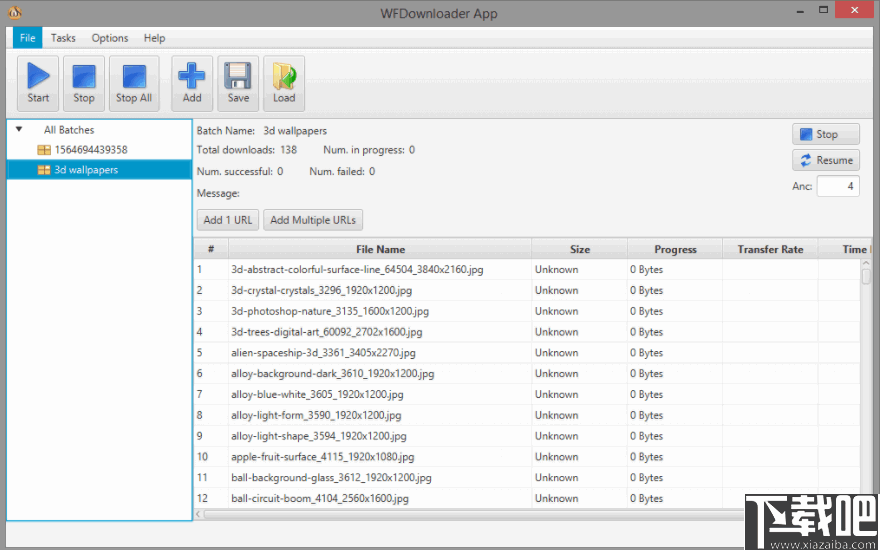Open the Options menu
This screenshot has height=550, width=880.
(x=110, y=38)
